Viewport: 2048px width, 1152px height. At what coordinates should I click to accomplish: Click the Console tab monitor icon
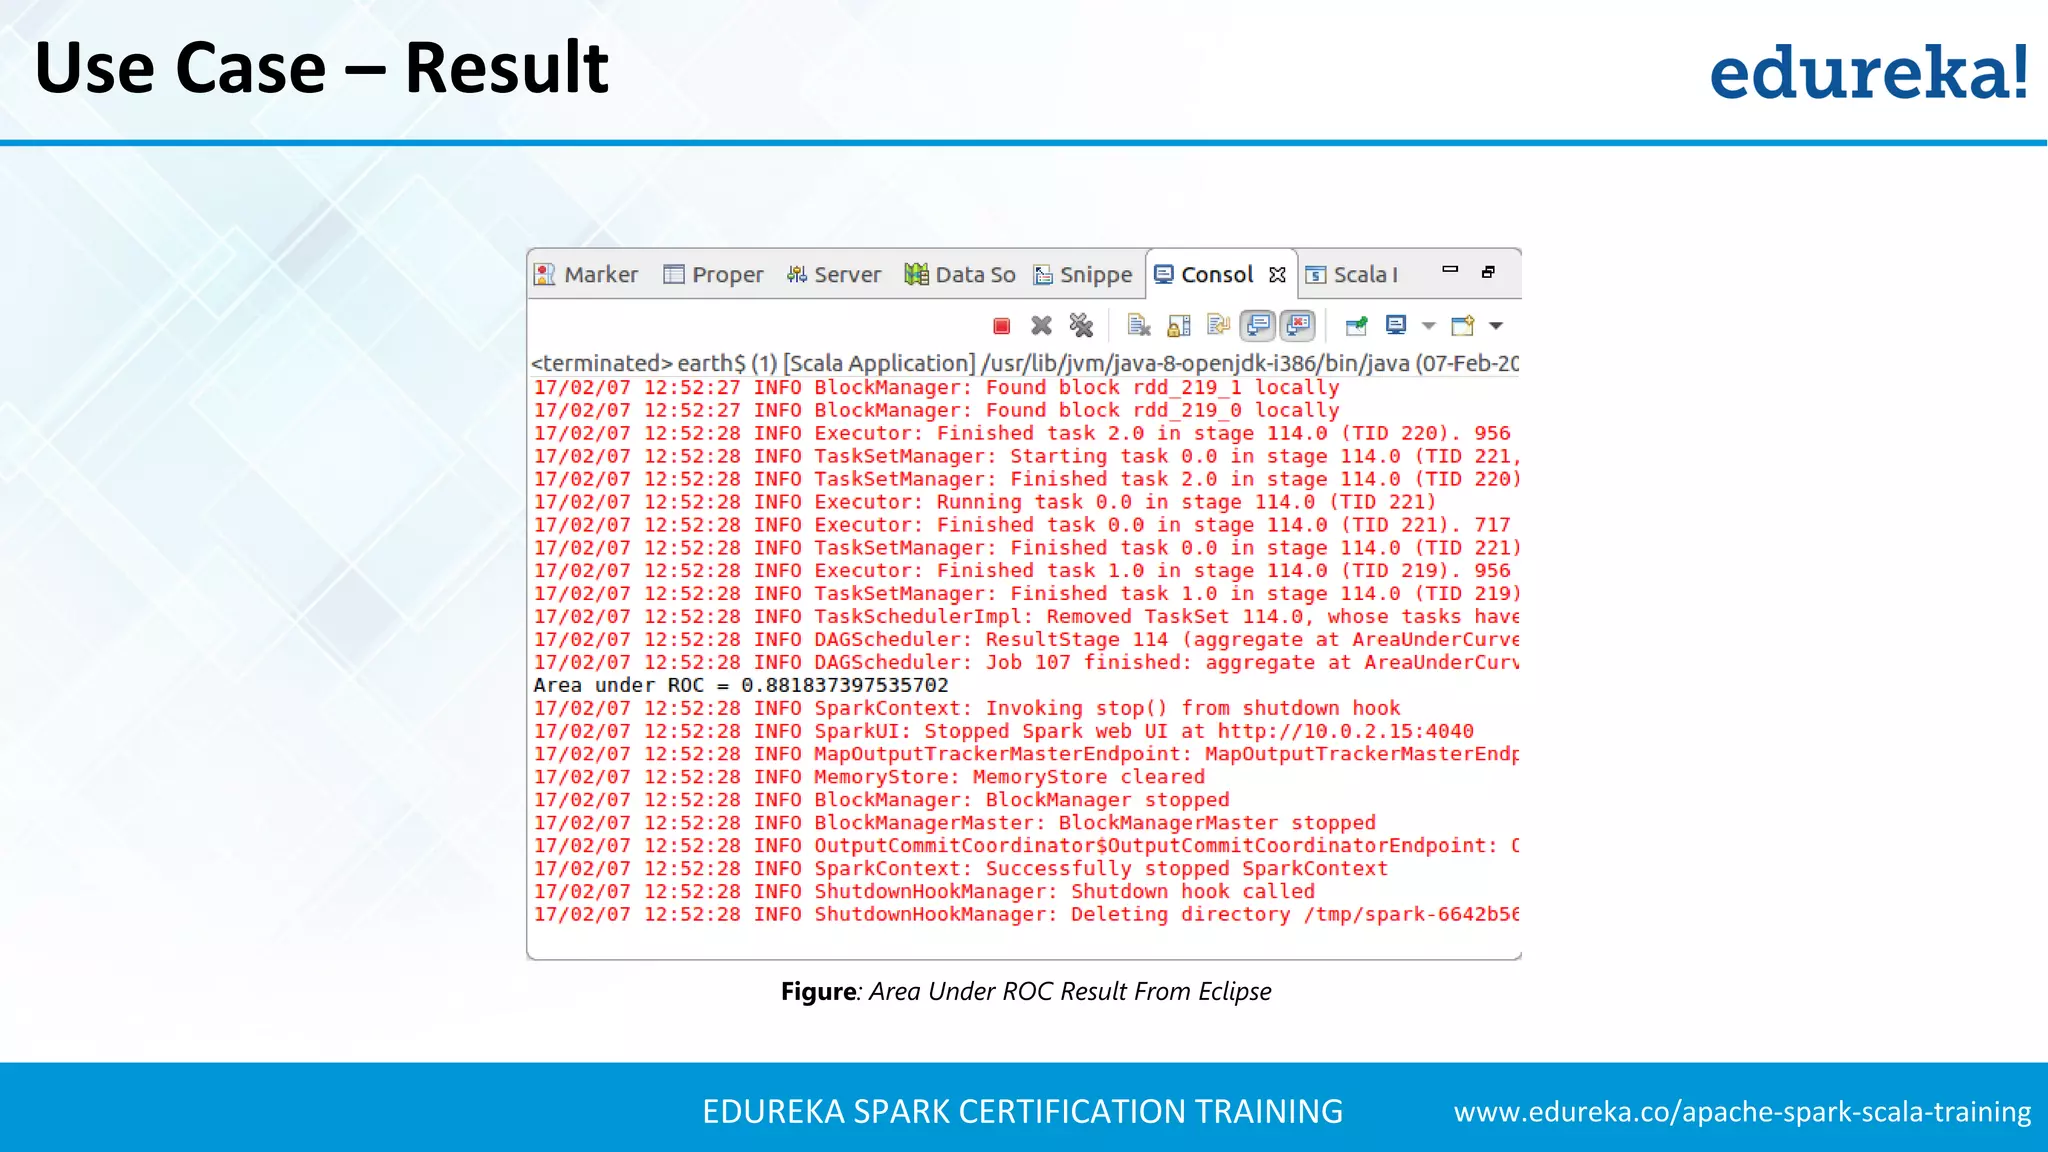pos(1164,275)
